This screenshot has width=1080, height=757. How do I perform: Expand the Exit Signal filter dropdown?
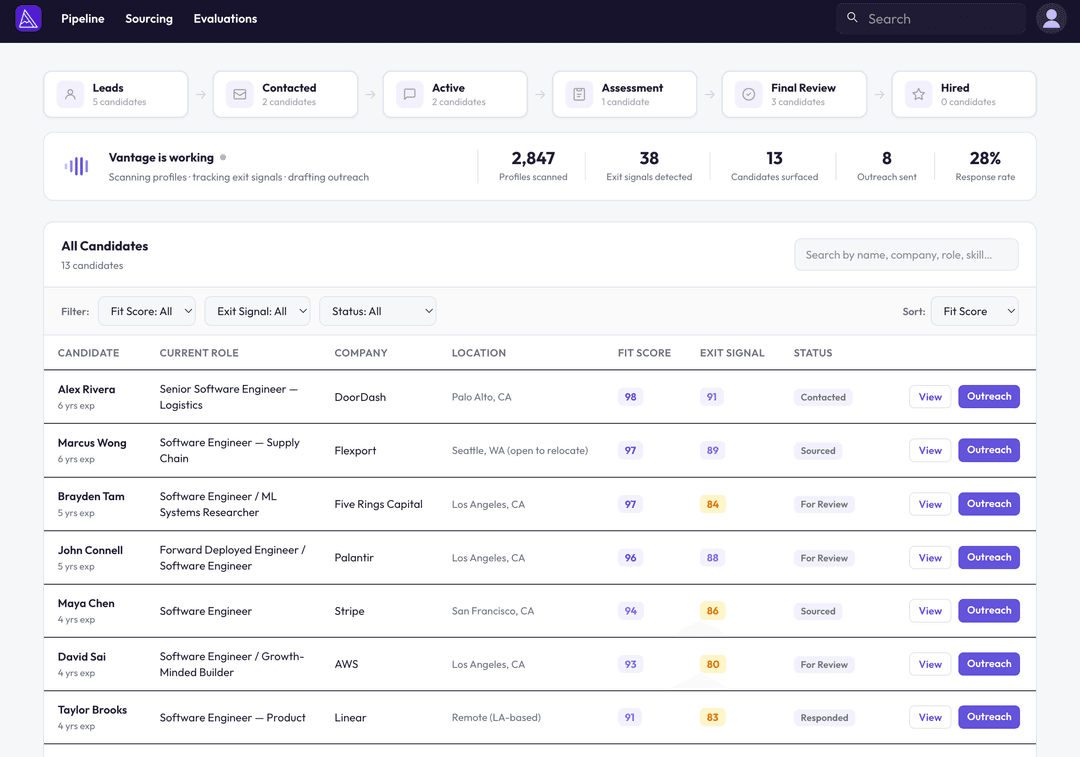tap(258, 311)
